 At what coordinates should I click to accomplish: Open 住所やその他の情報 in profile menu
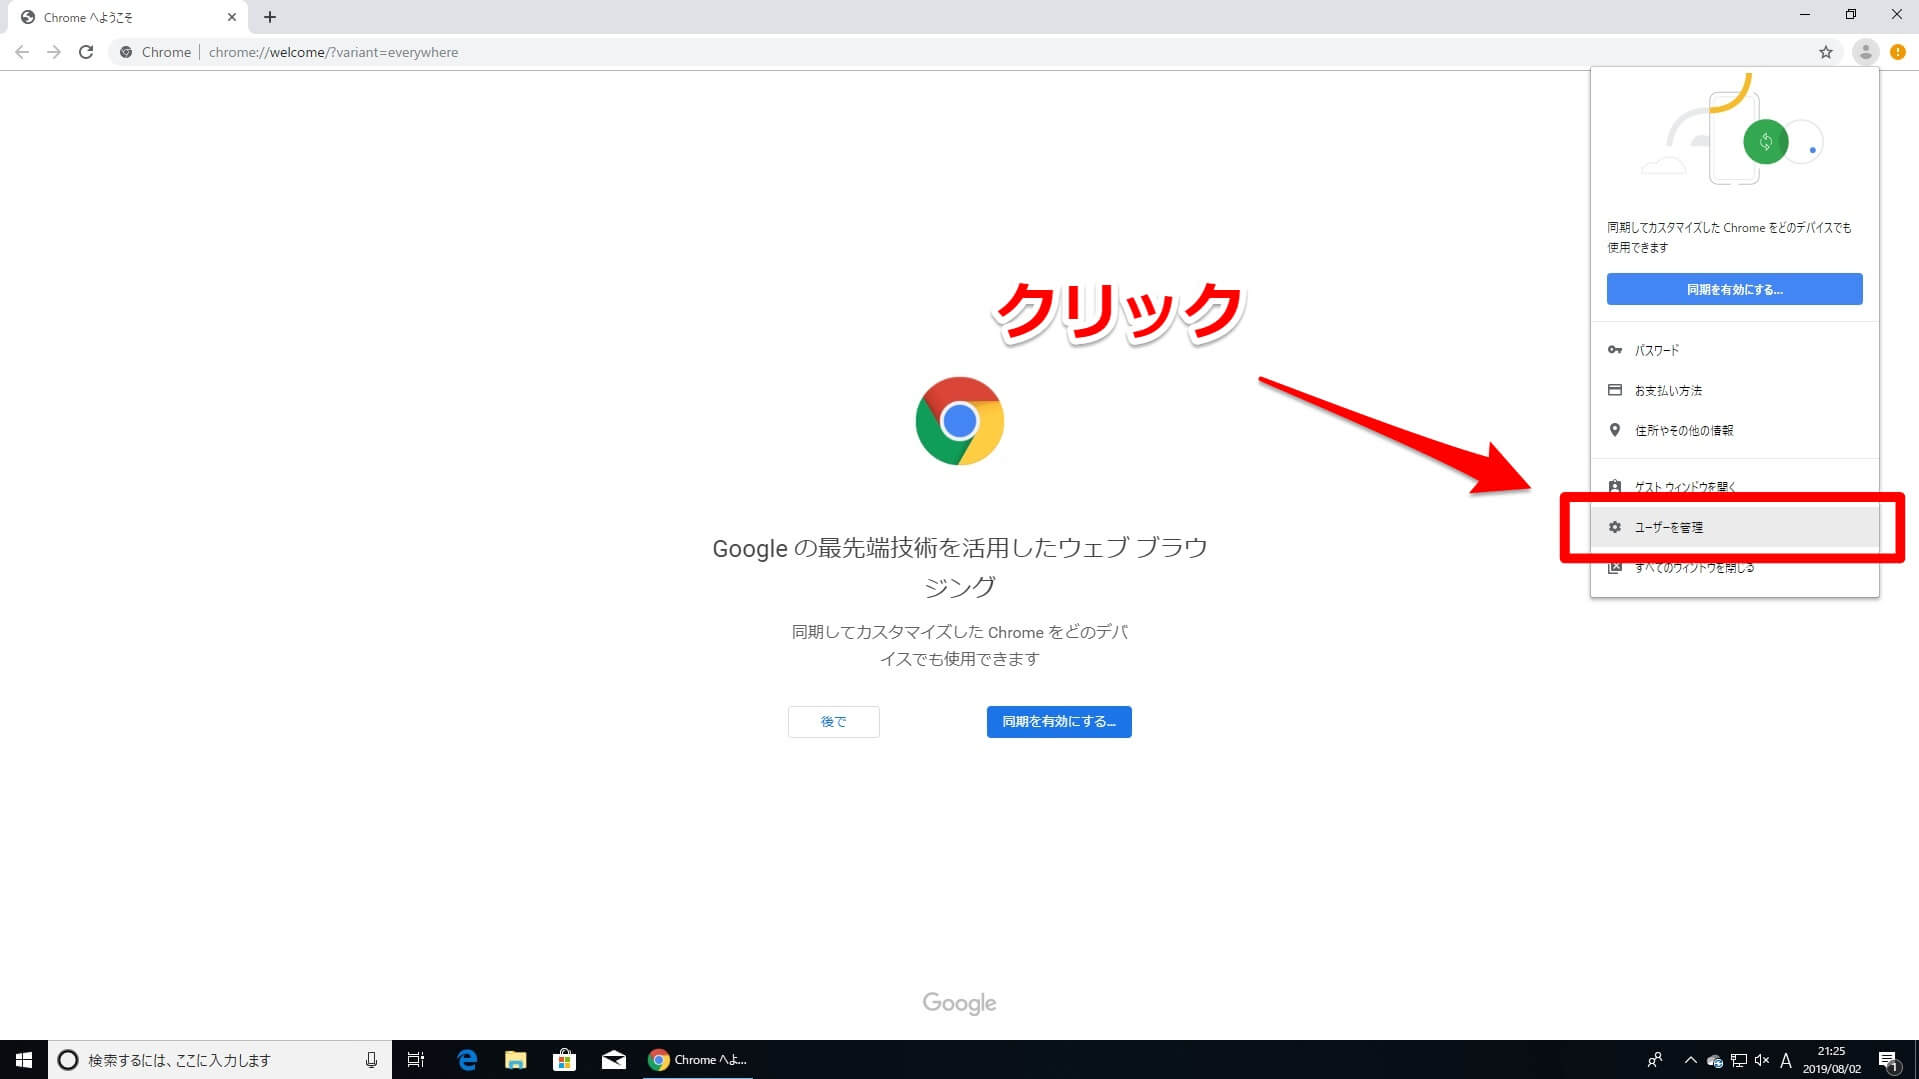point(1734,430)
